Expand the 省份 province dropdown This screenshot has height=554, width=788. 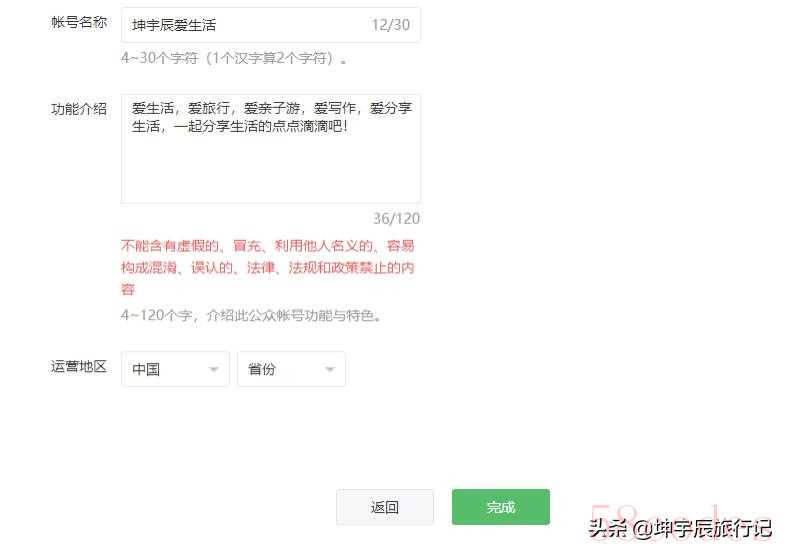(291, 369)
